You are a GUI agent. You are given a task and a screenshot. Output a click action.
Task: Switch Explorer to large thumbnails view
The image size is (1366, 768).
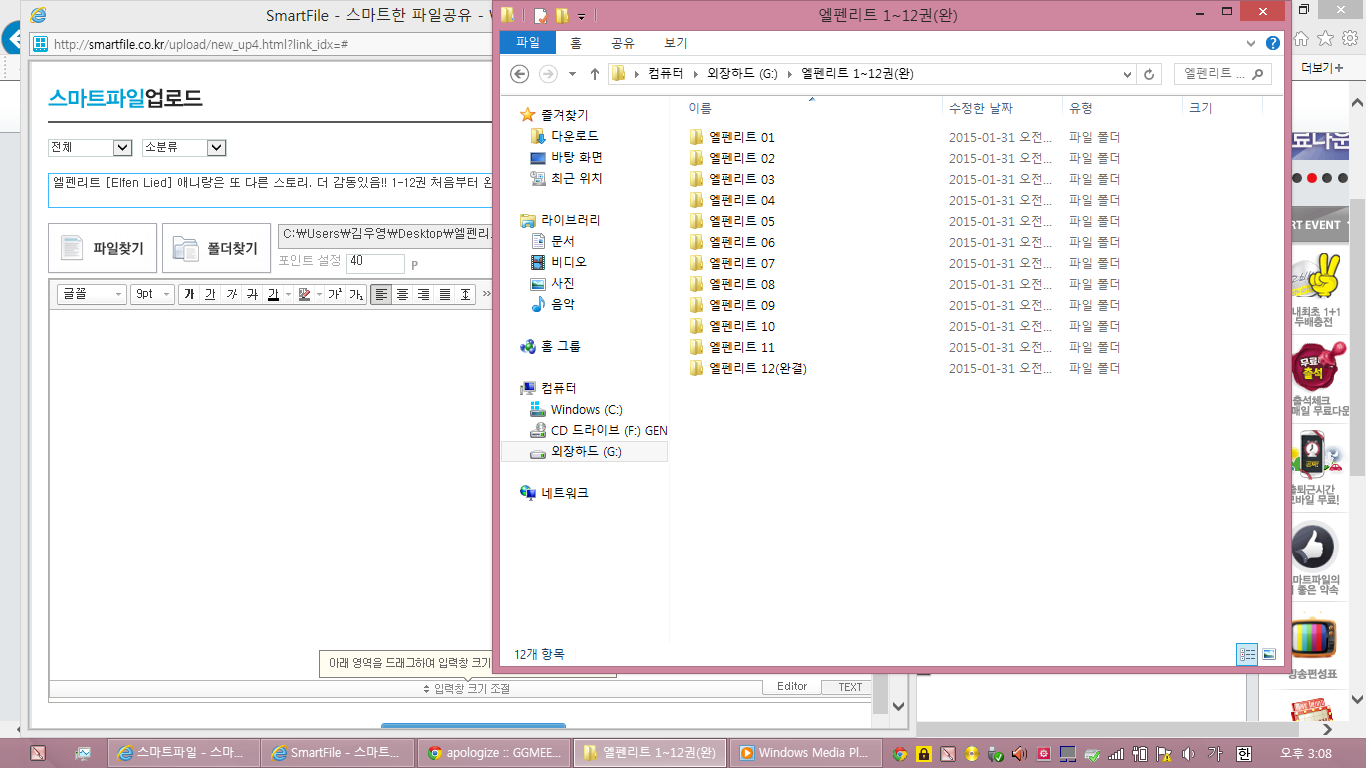pyautogui.click(x=1269, y=654)
